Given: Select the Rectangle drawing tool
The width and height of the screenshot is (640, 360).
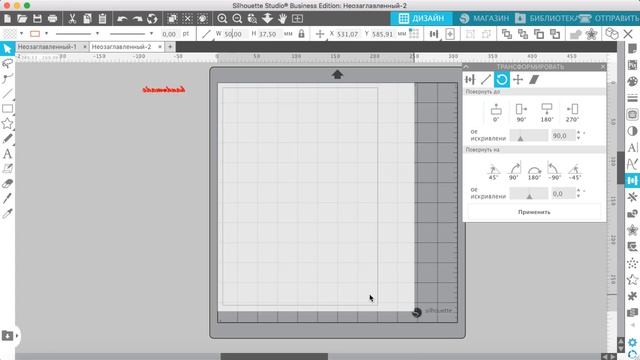Looking at the screenshot, I should tap(7, 109).
